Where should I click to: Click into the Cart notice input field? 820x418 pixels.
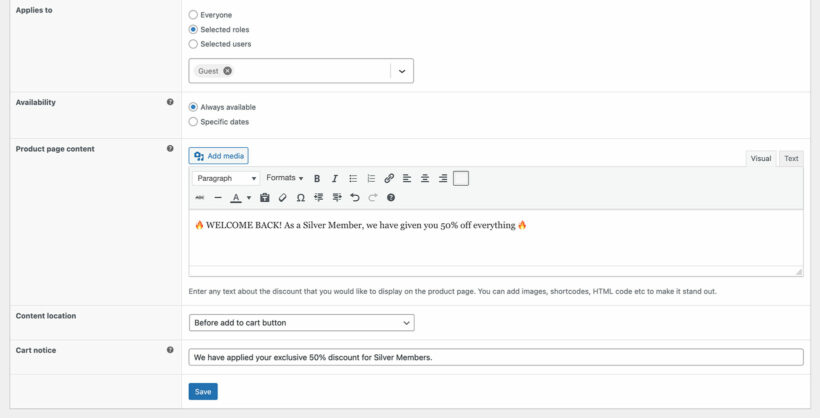pos(496,357)
